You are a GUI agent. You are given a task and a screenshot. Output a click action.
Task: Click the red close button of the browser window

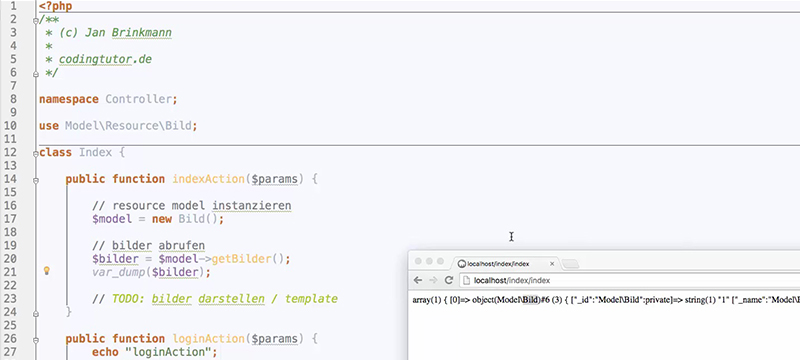(x=418, y=261)
